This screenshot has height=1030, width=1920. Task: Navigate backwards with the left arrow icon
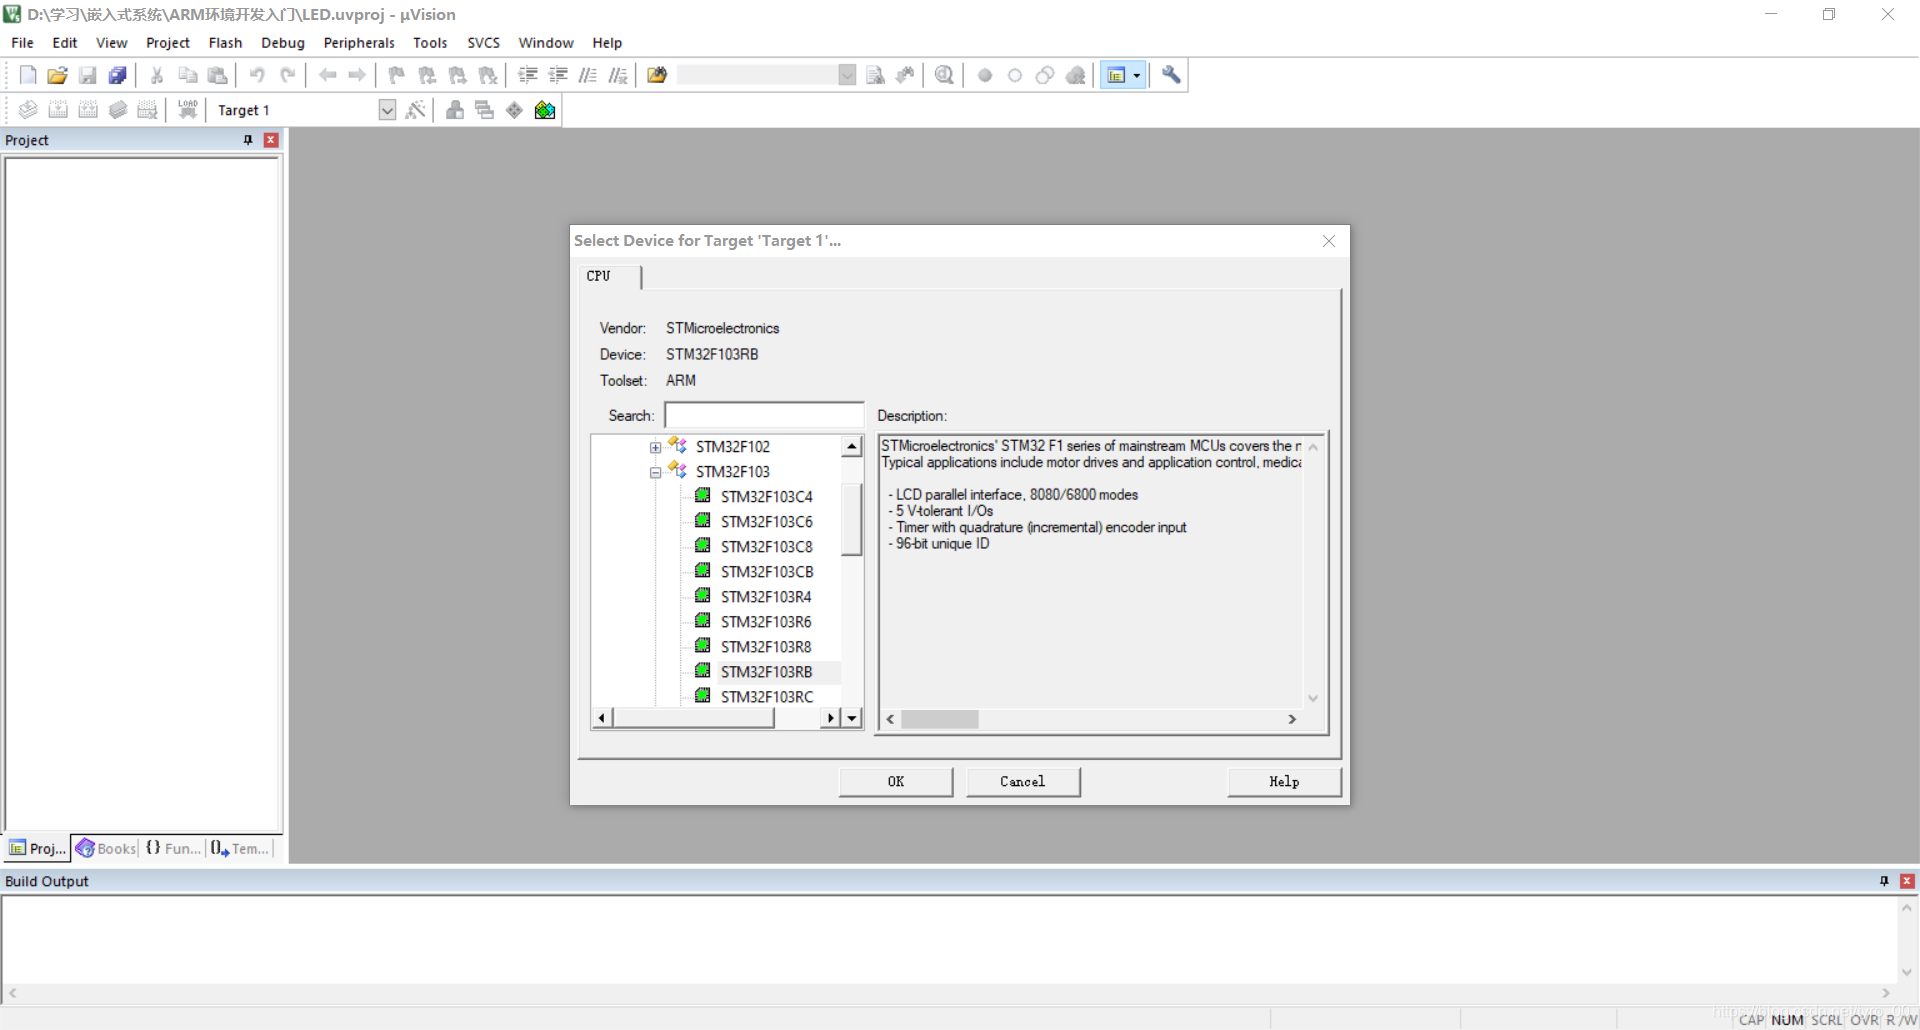pos(327,75)
